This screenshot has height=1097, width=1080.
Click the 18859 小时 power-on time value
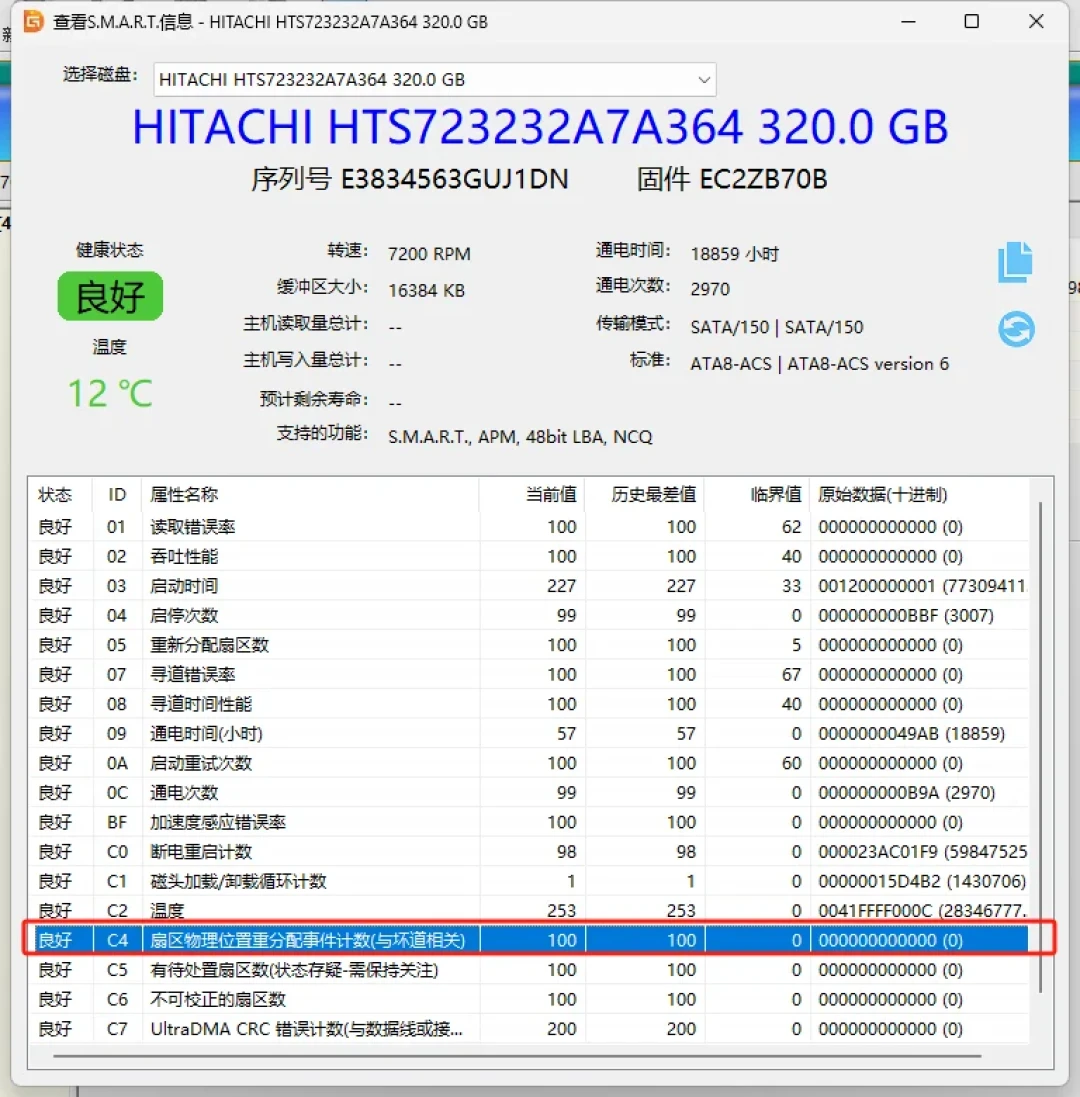pos(734,253)
